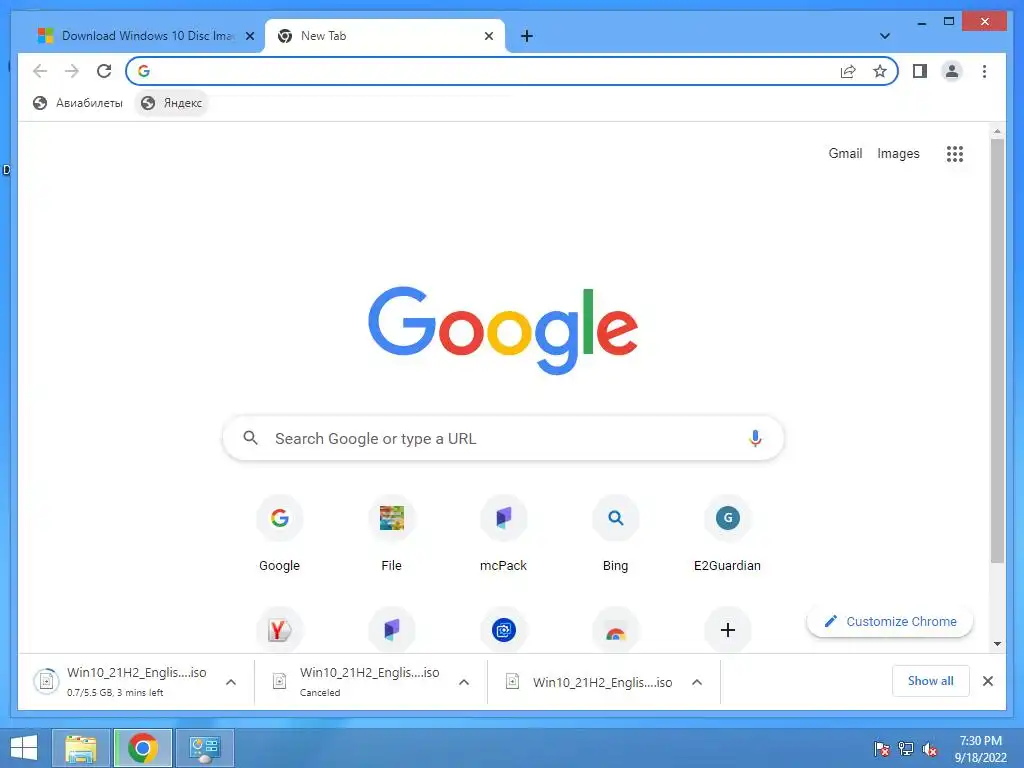The height and width of the screenshot is (768, 1024).
Task: Click the in-progress download file icon
Action: point(46,682)
